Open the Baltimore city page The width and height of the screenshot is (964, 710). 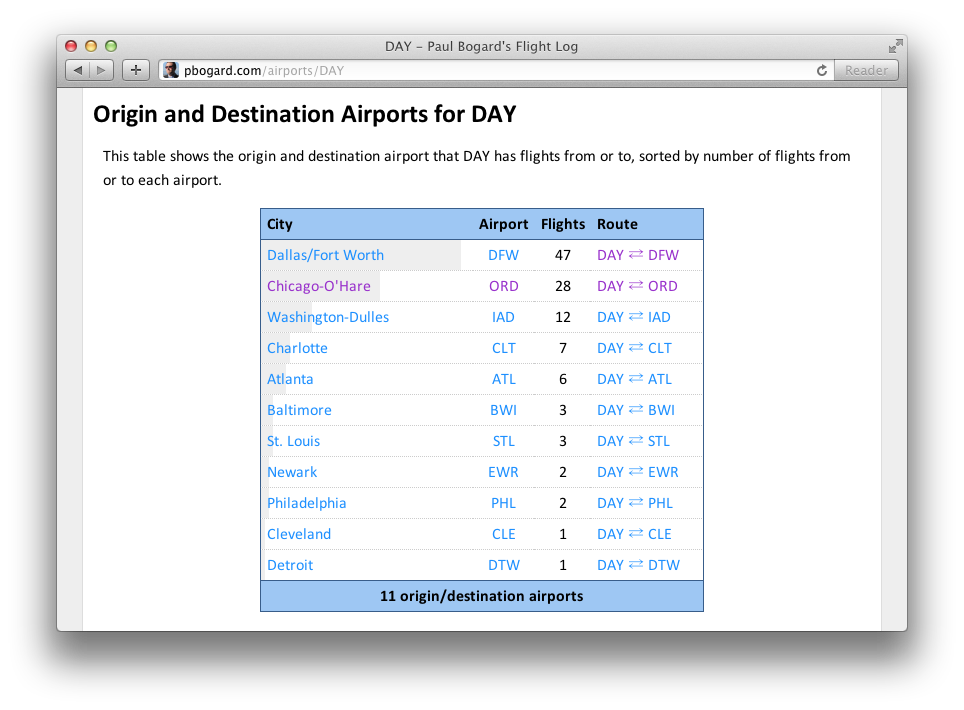pos(299,410)
